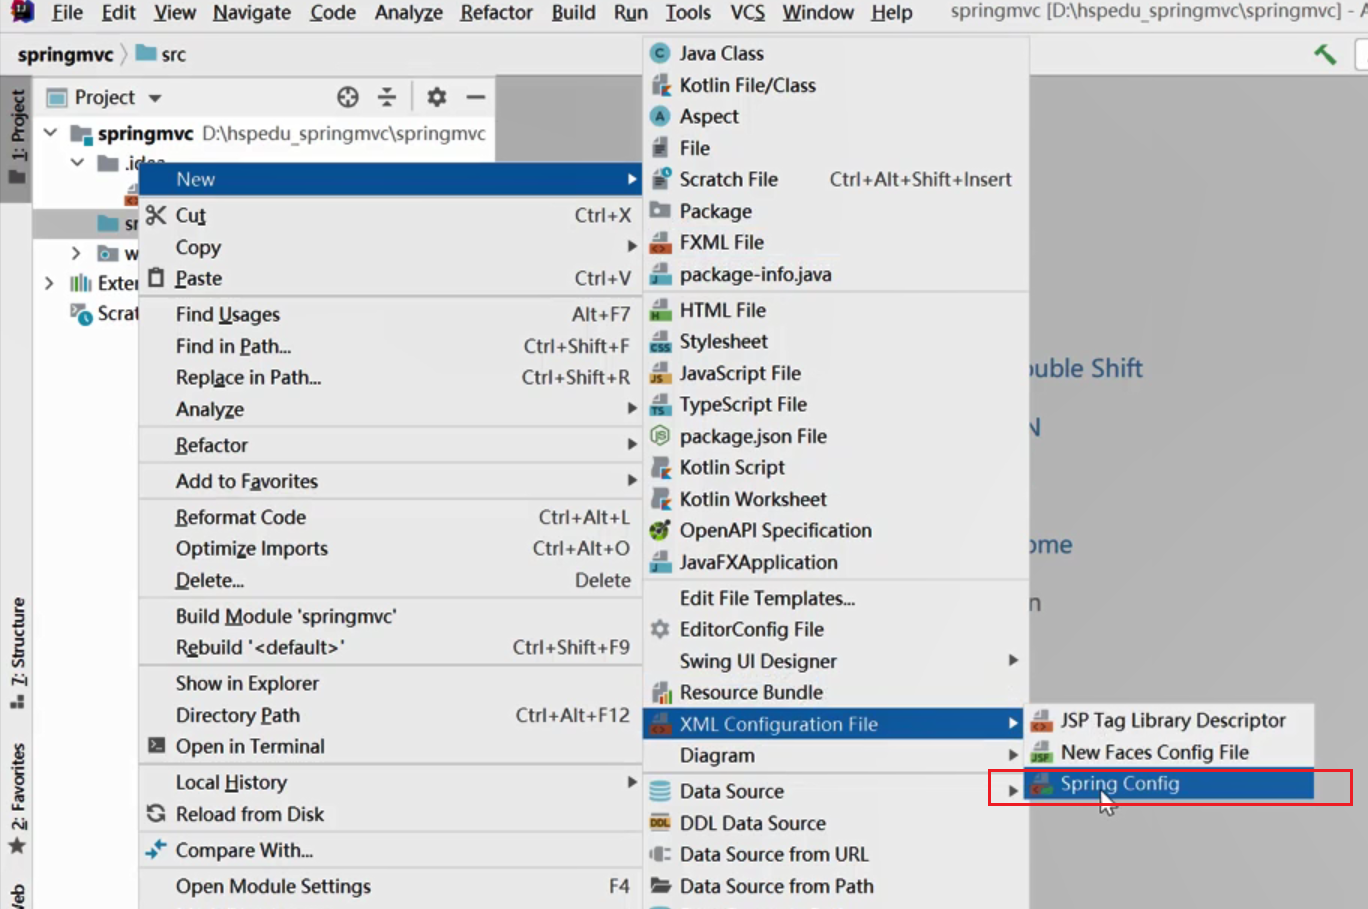Select Cut from context menu
Image resolution: width=1368 pixels, height=909 pixels.
coord(390,215)
